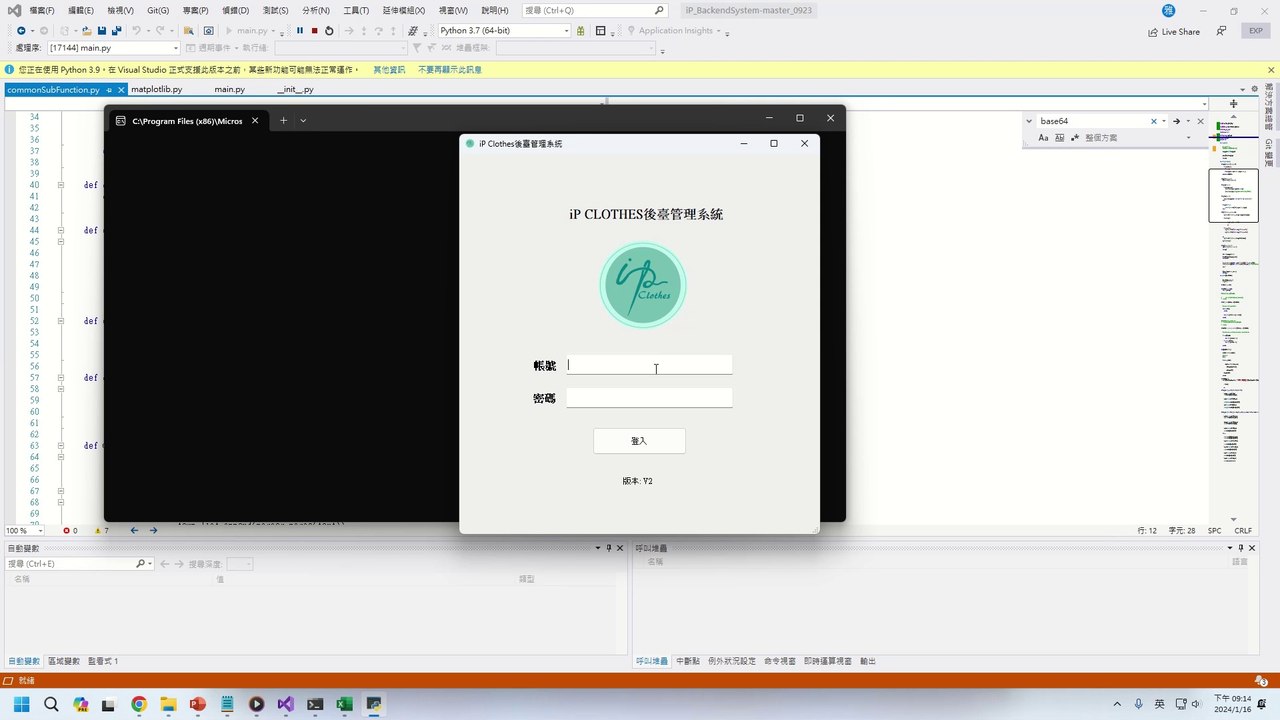1280x720 pixels.
Task: Toggle Match Case (Aa) in the find box
Action: (x=1043, y=137)
